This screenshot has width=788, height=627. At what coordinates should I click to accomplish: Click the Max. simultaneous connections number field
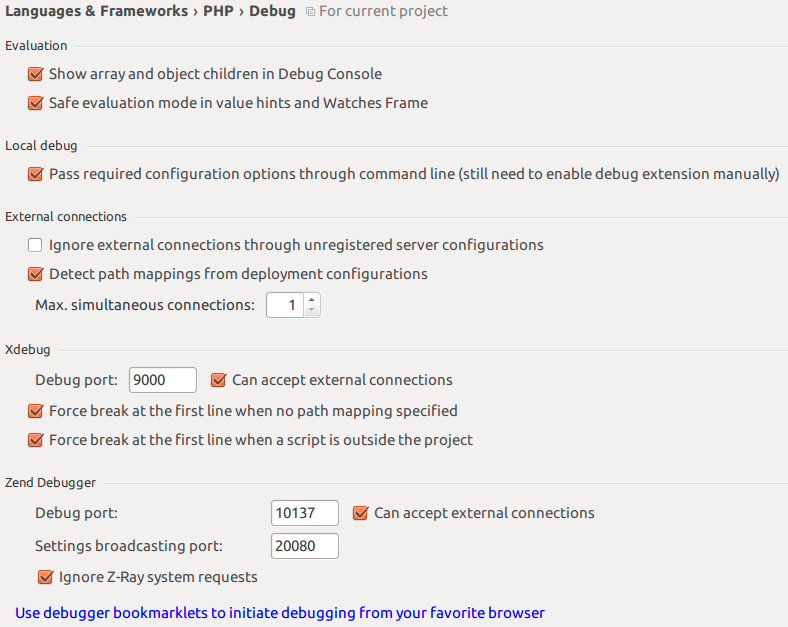point(285,305)
